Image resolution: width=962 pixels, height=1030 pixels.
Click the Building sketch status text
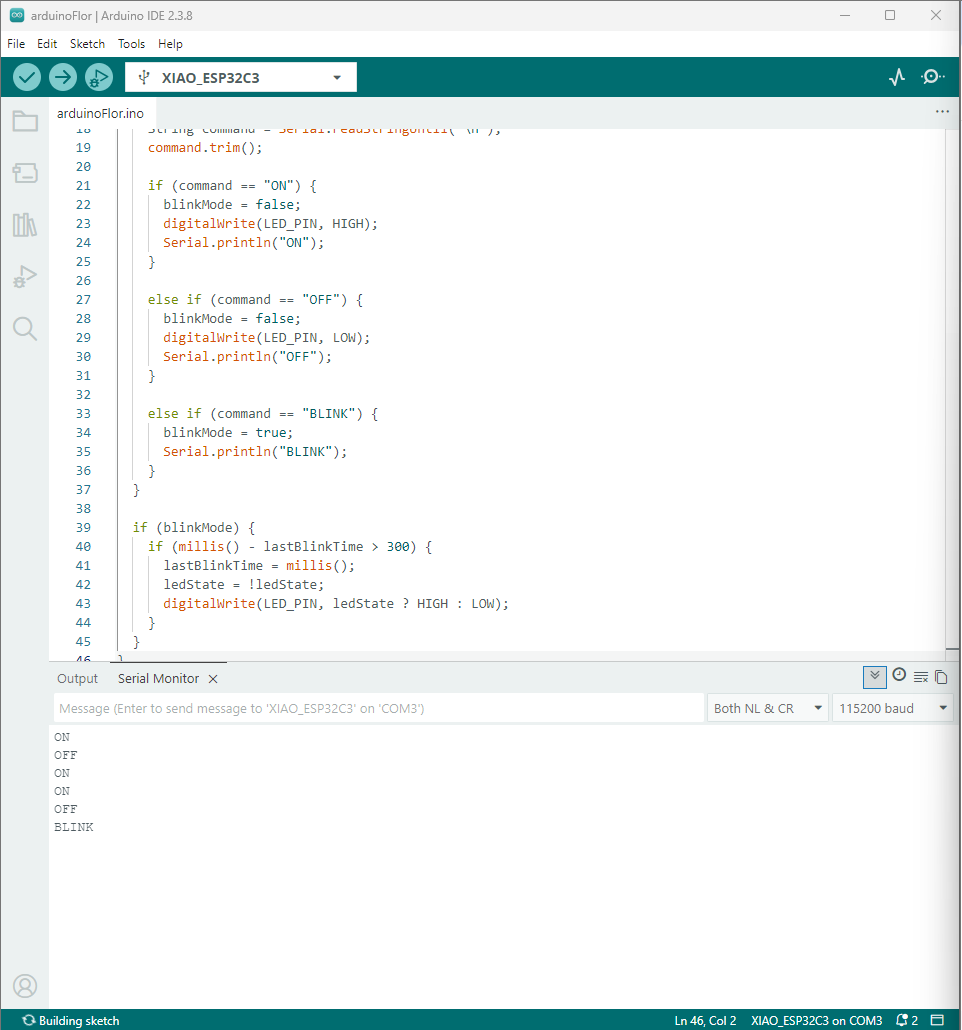click(79, 1021)
